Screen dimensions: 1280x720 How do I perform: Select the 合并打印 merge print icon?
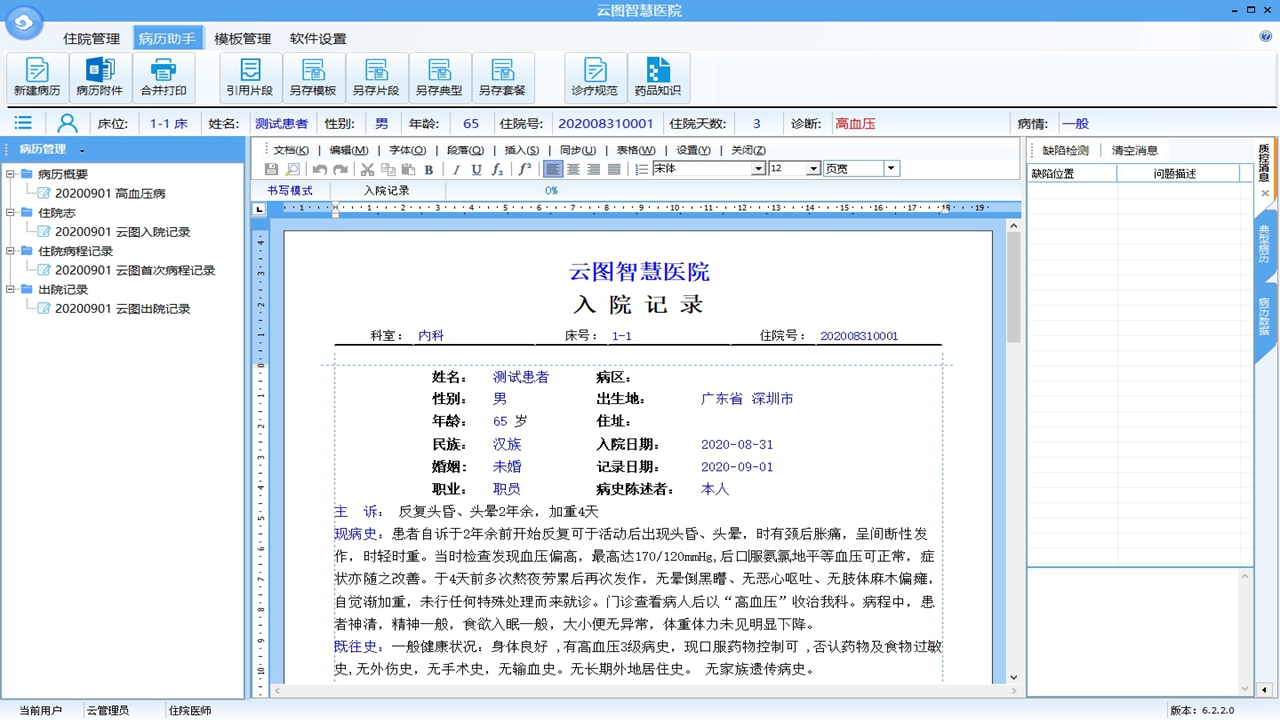[x=164, y=76]
